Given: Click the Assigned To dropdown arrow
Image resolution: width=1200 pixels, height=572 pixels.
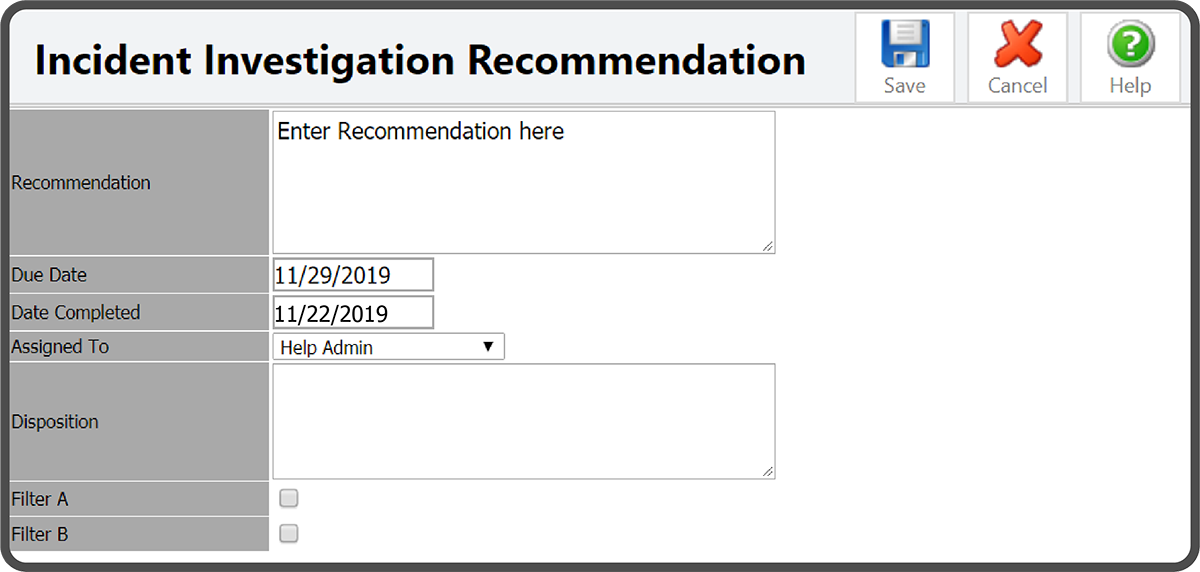Looking at the screenshot, I should coord(488,347).
